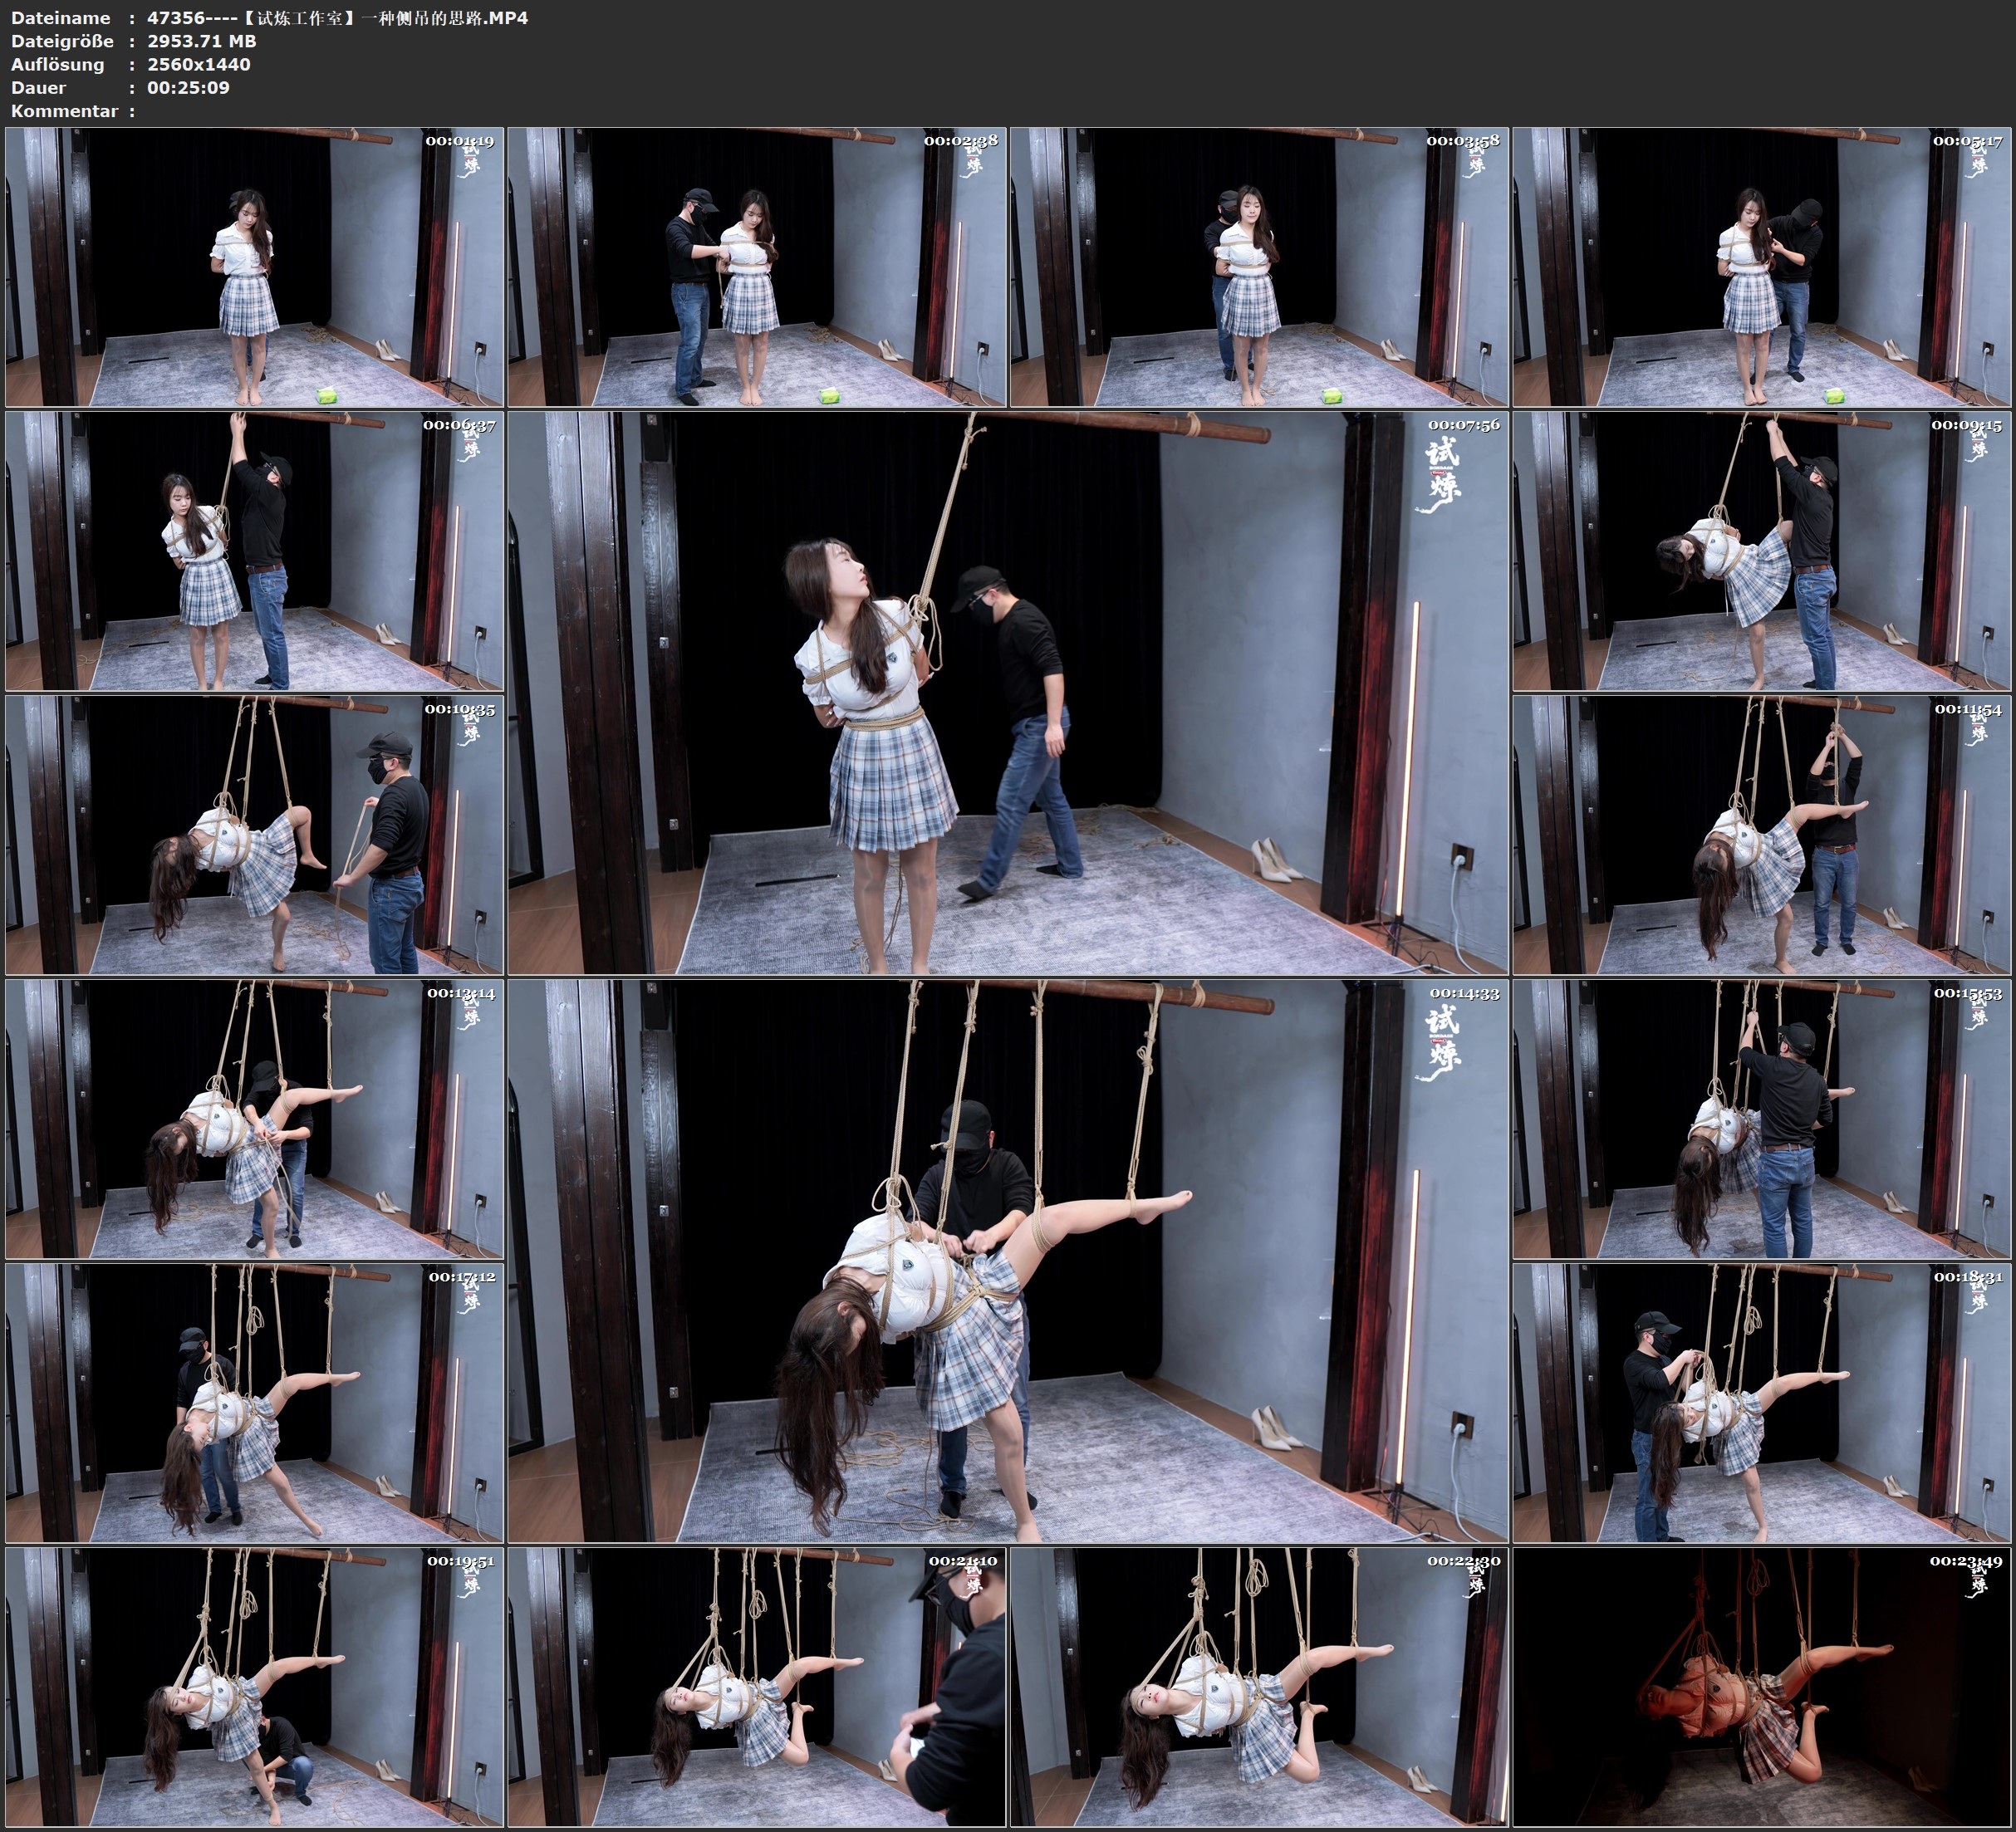Click the frame timestamped 00:13:14
This screenshot has width=2016, height=1832.
(x=254, y=1119)
